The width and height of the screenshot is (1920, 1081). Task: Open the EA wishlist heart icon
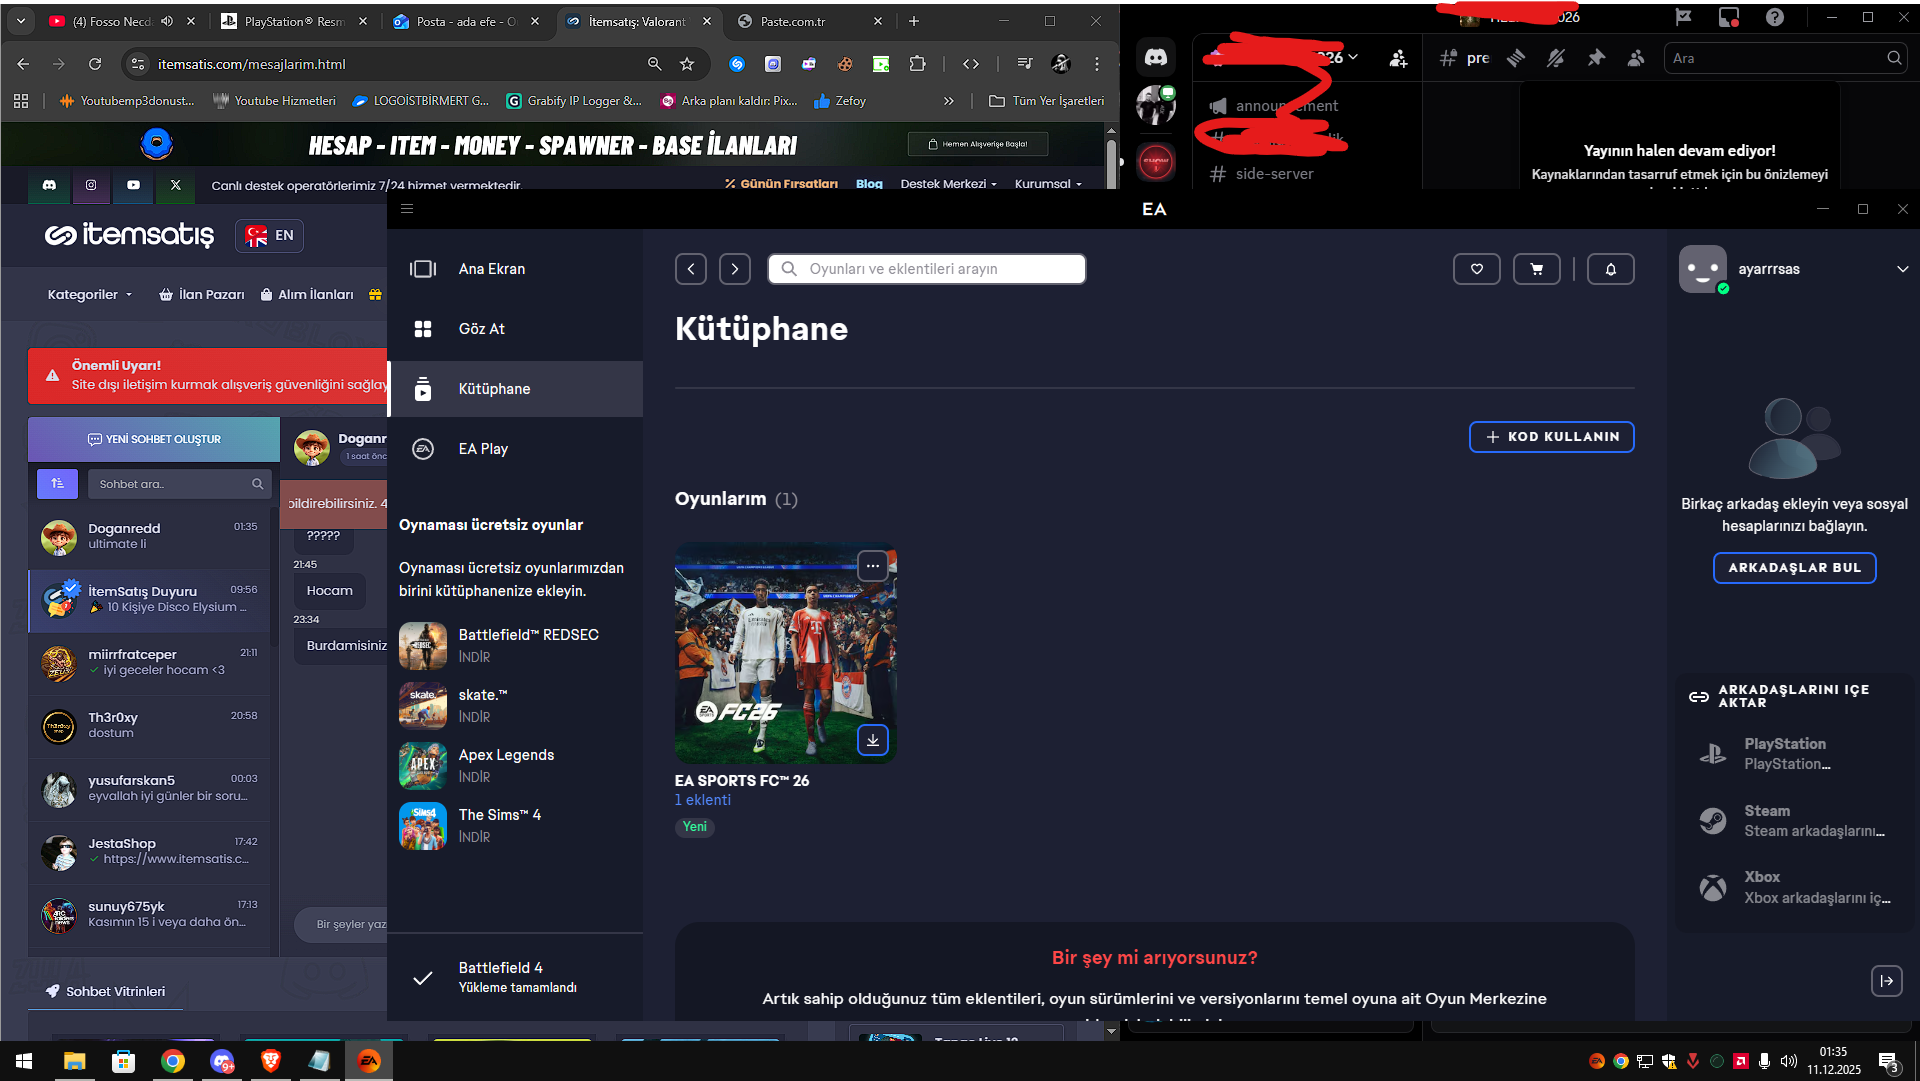1477,269
